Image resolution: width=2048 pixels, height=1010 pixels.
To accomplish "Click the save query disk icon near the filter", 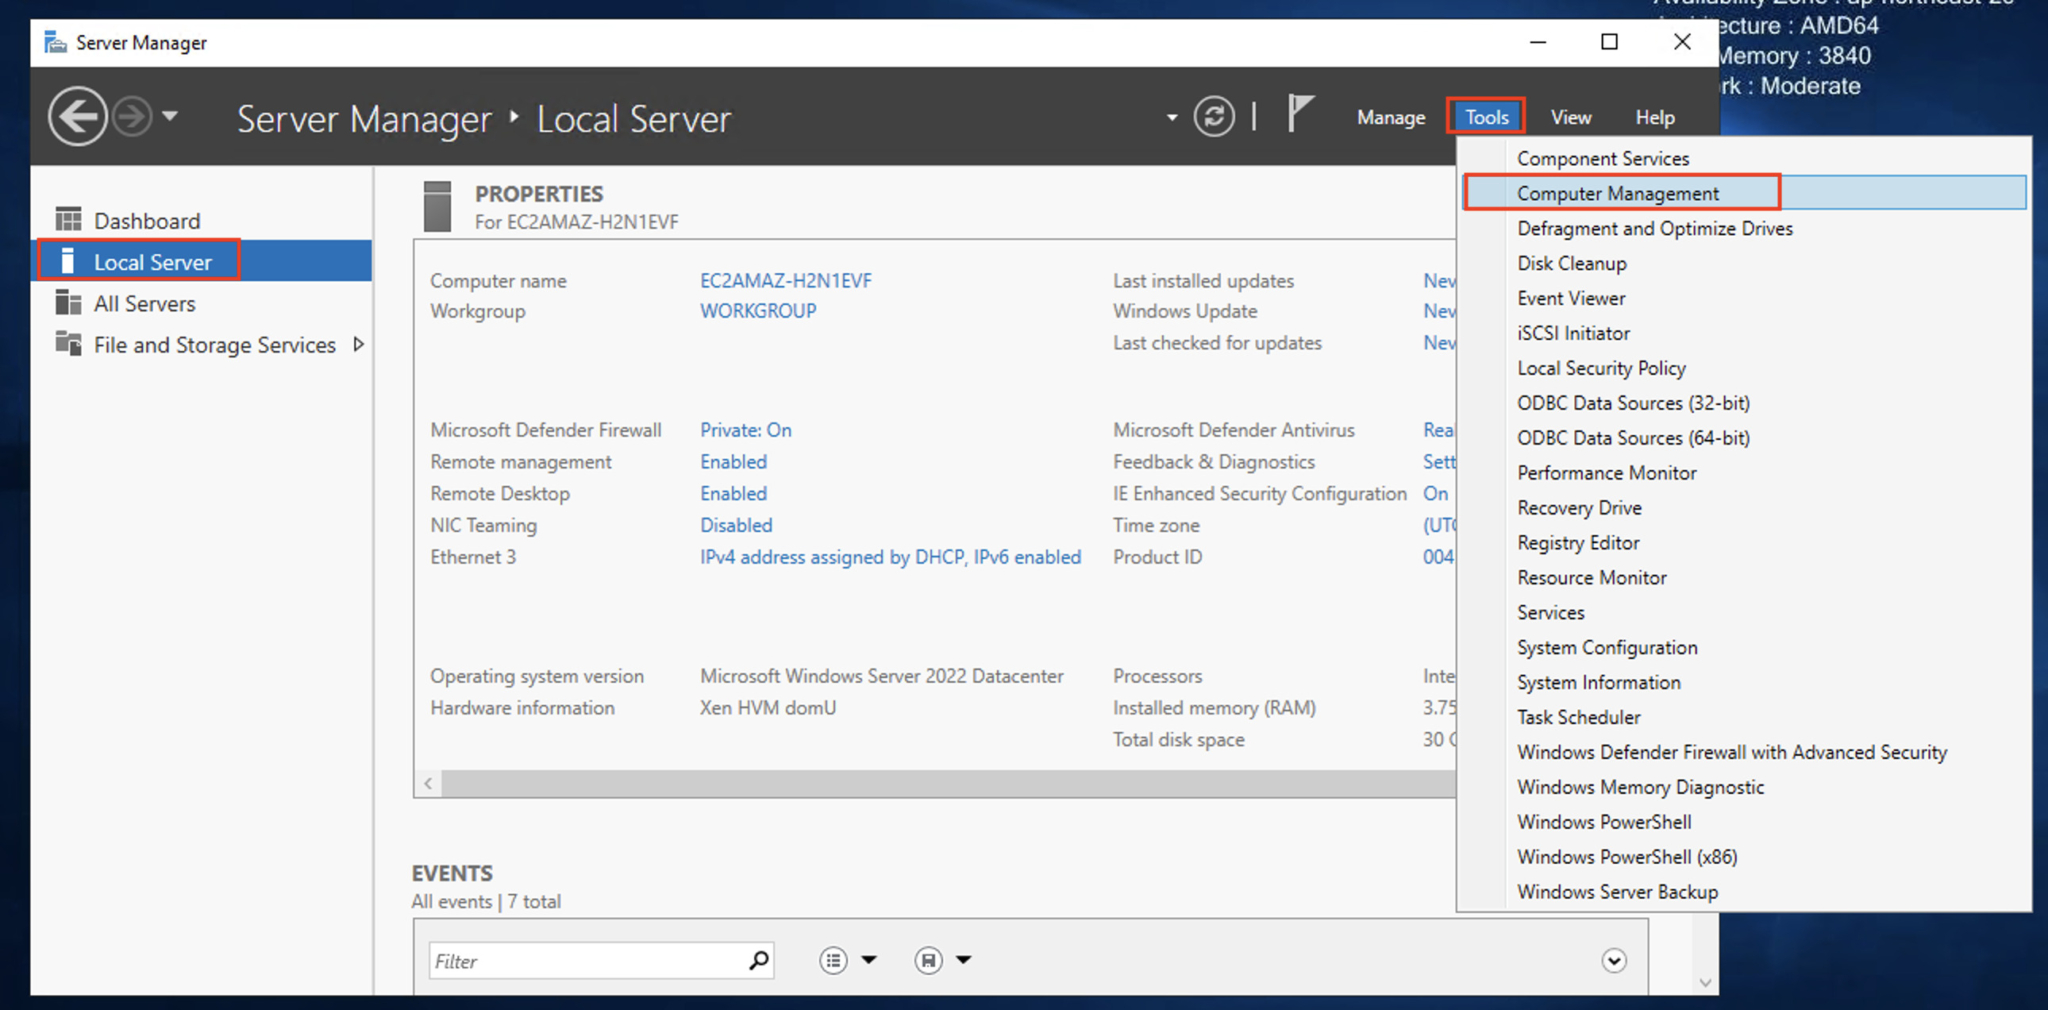I will coord(929,960).
